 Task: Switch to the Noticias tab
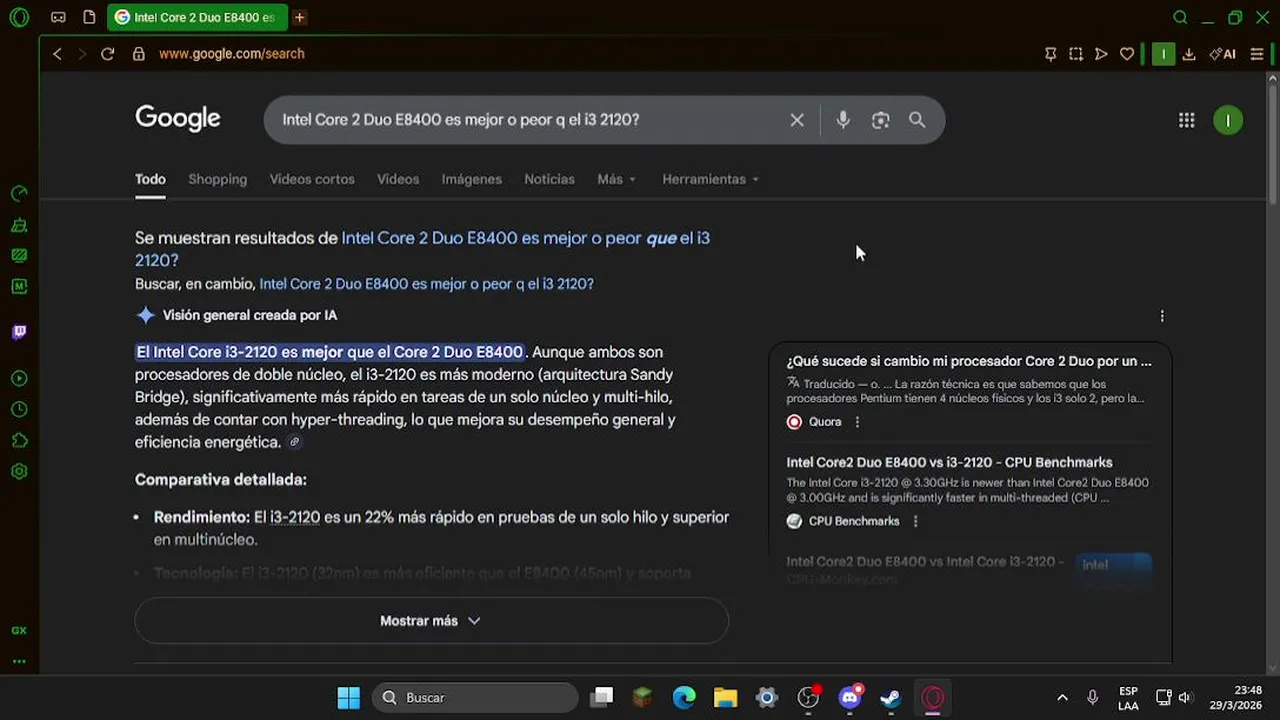pyautogui.click(x=549, y=179)
